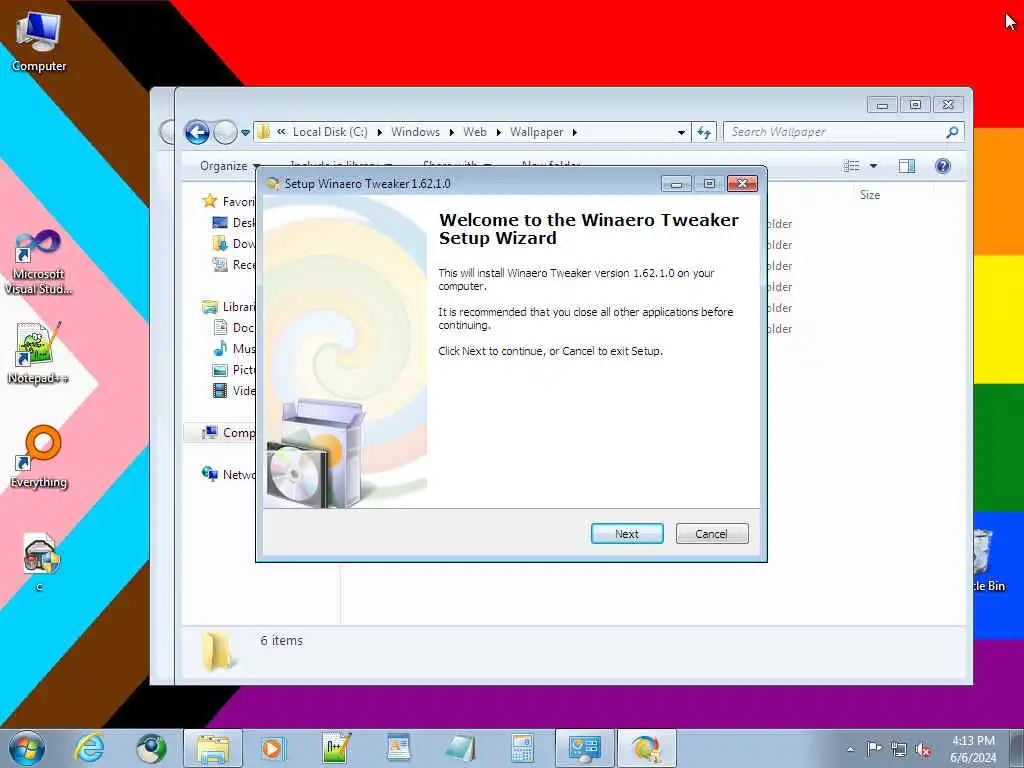Refresh the Wallpaper folder view
Screen dimensions: 1024x768
(x=704, y=133)
